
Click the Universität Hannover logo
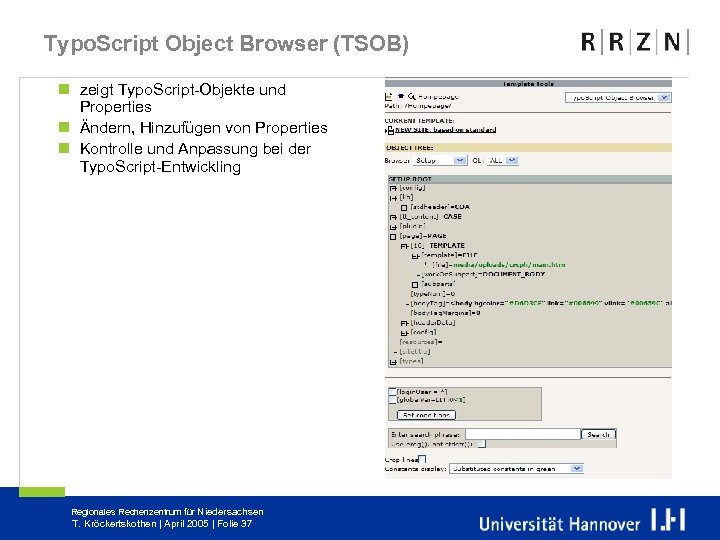pyautogui.click(x=582, y=521)
